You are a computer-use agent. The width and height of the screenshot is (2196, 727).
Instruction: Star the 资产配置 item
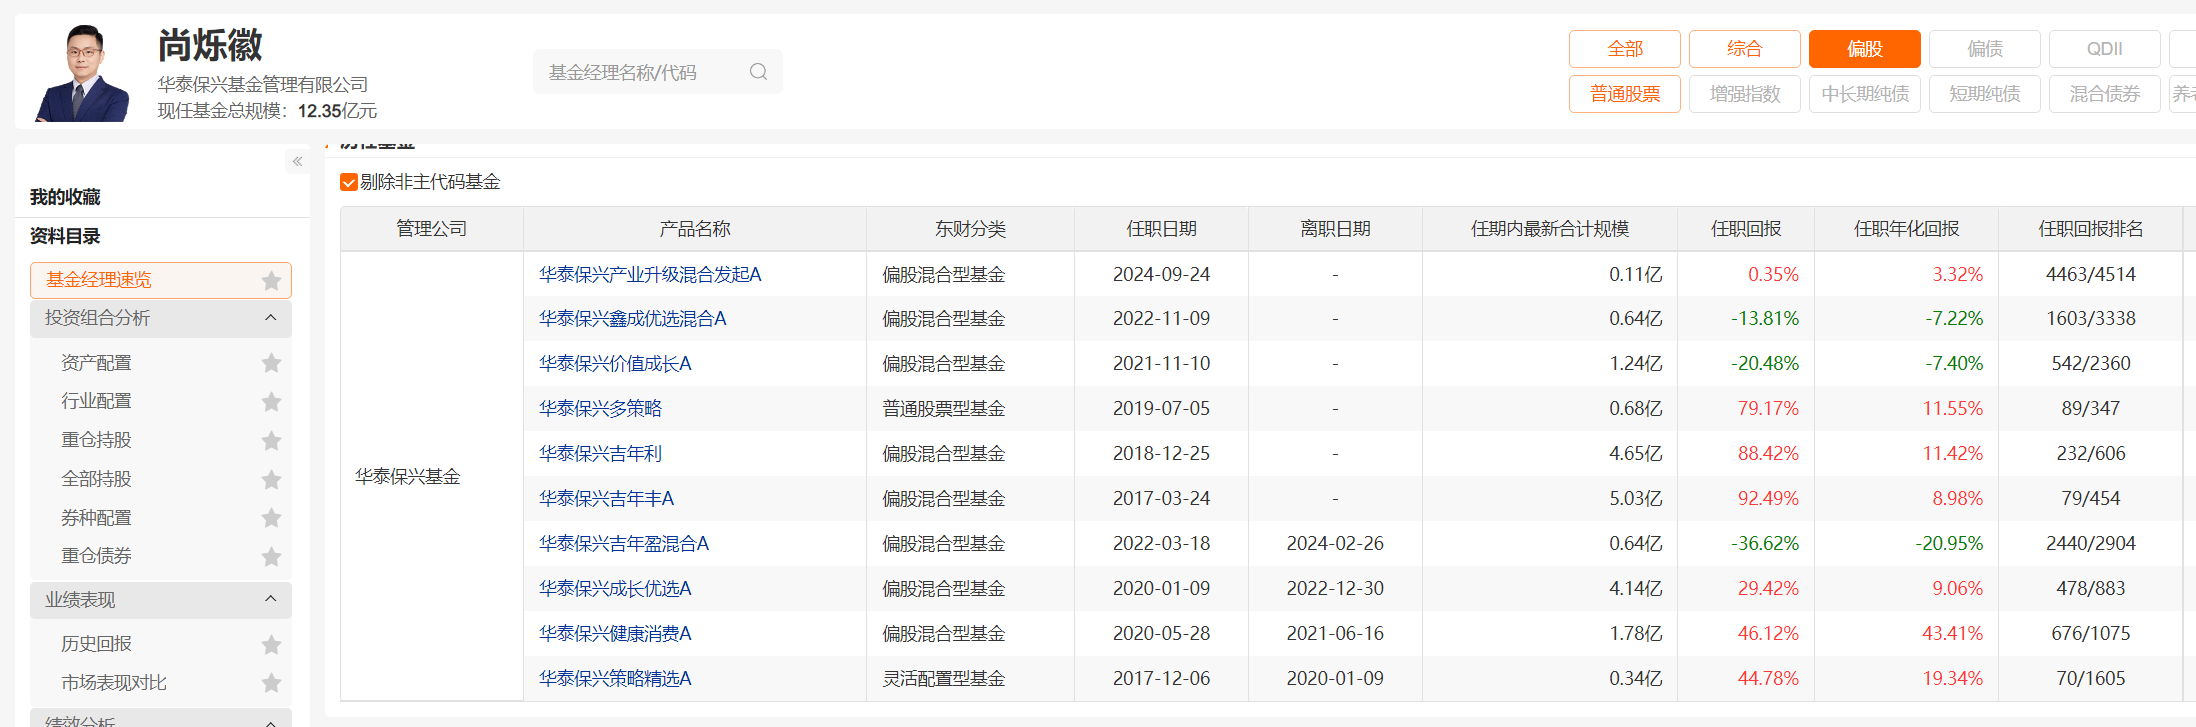click(x=271, y=363)
